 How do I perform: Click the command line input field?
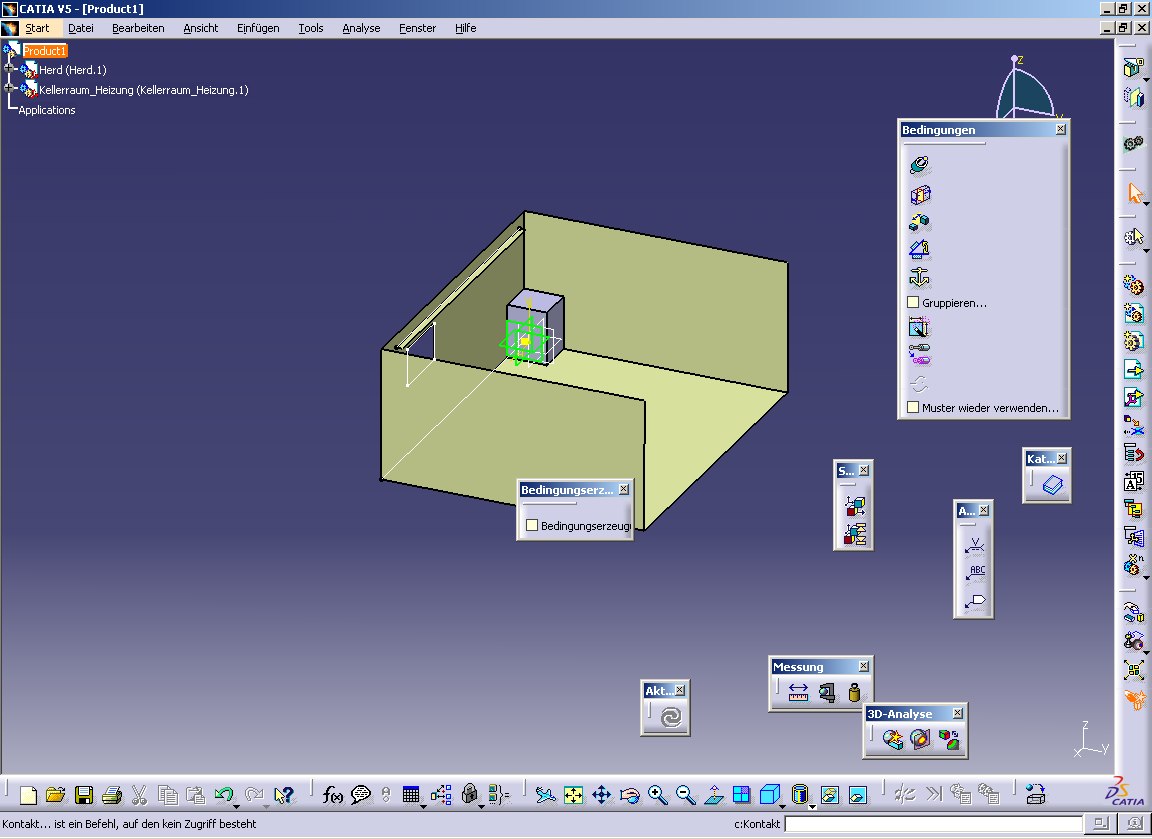[933, 824]
